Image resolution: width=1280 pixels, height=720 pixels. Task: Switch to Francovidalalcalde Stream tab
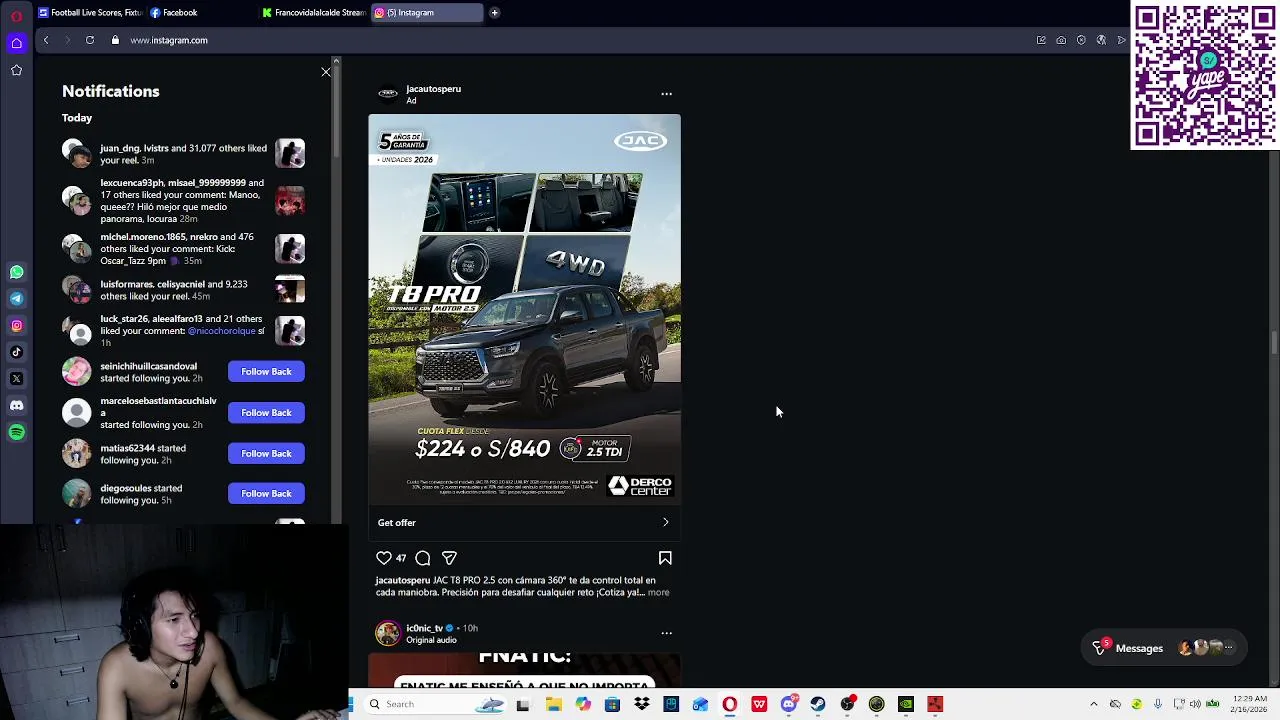tap(315, 13)
